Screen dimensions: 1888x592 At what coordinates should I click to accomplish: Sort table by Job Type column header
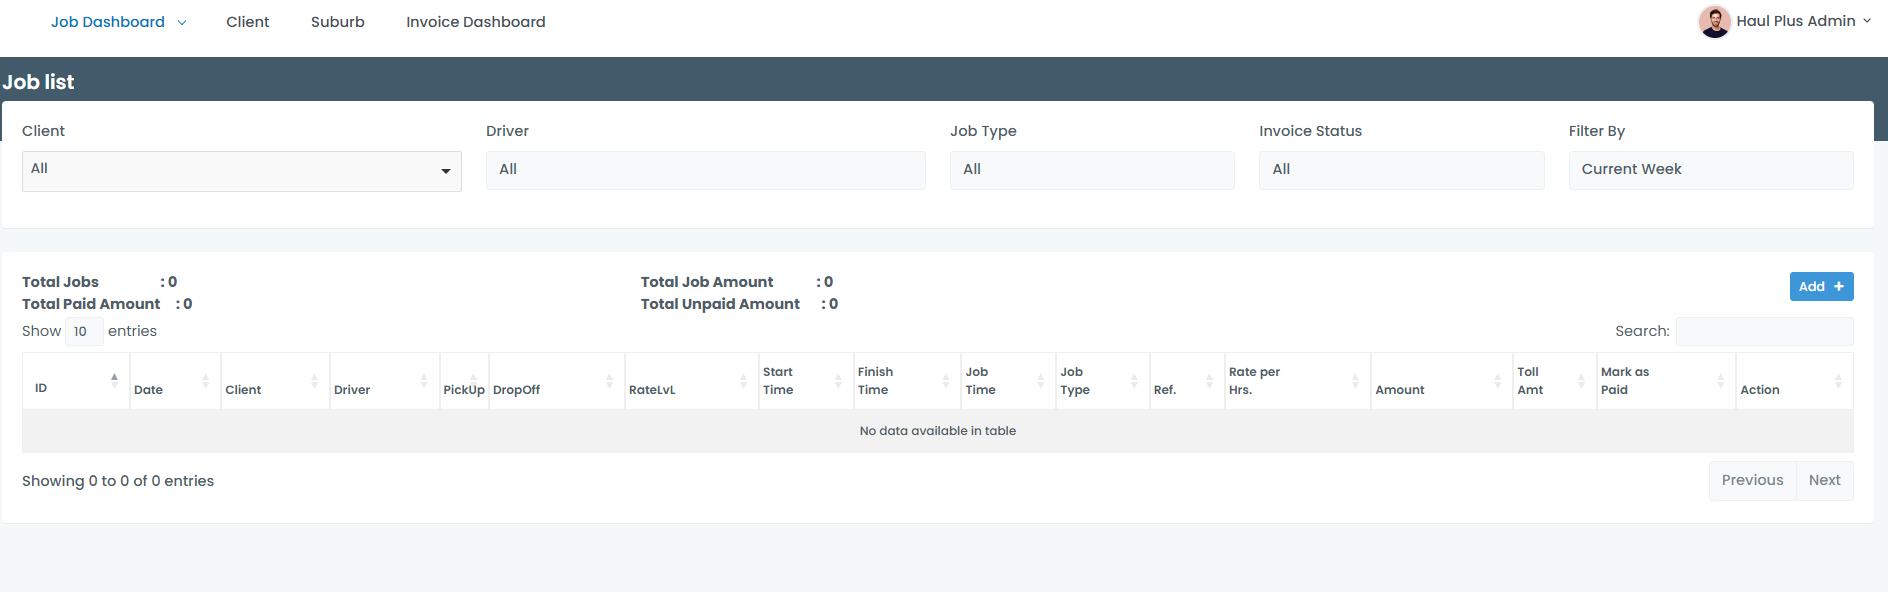point(1103,381)
